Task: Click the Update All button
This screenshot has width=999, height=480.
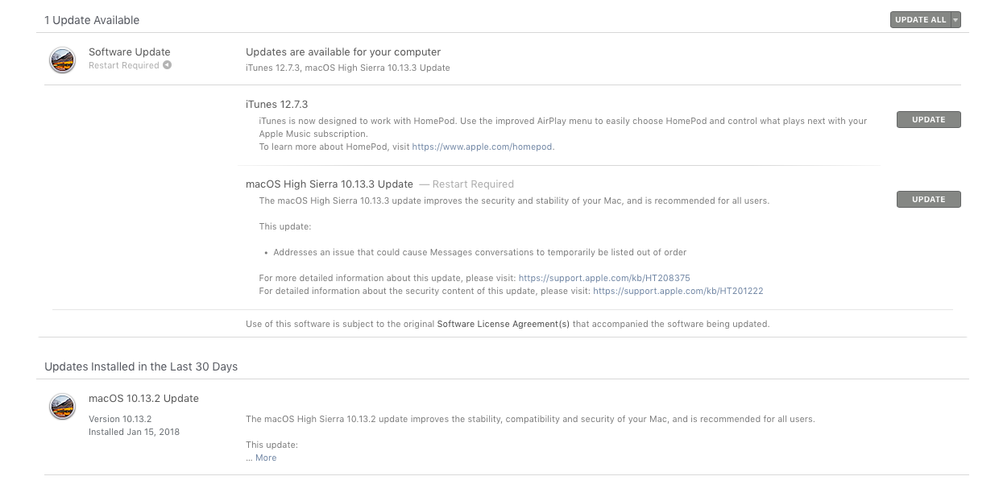Action: pyautogui.click(x=921, y=20)
